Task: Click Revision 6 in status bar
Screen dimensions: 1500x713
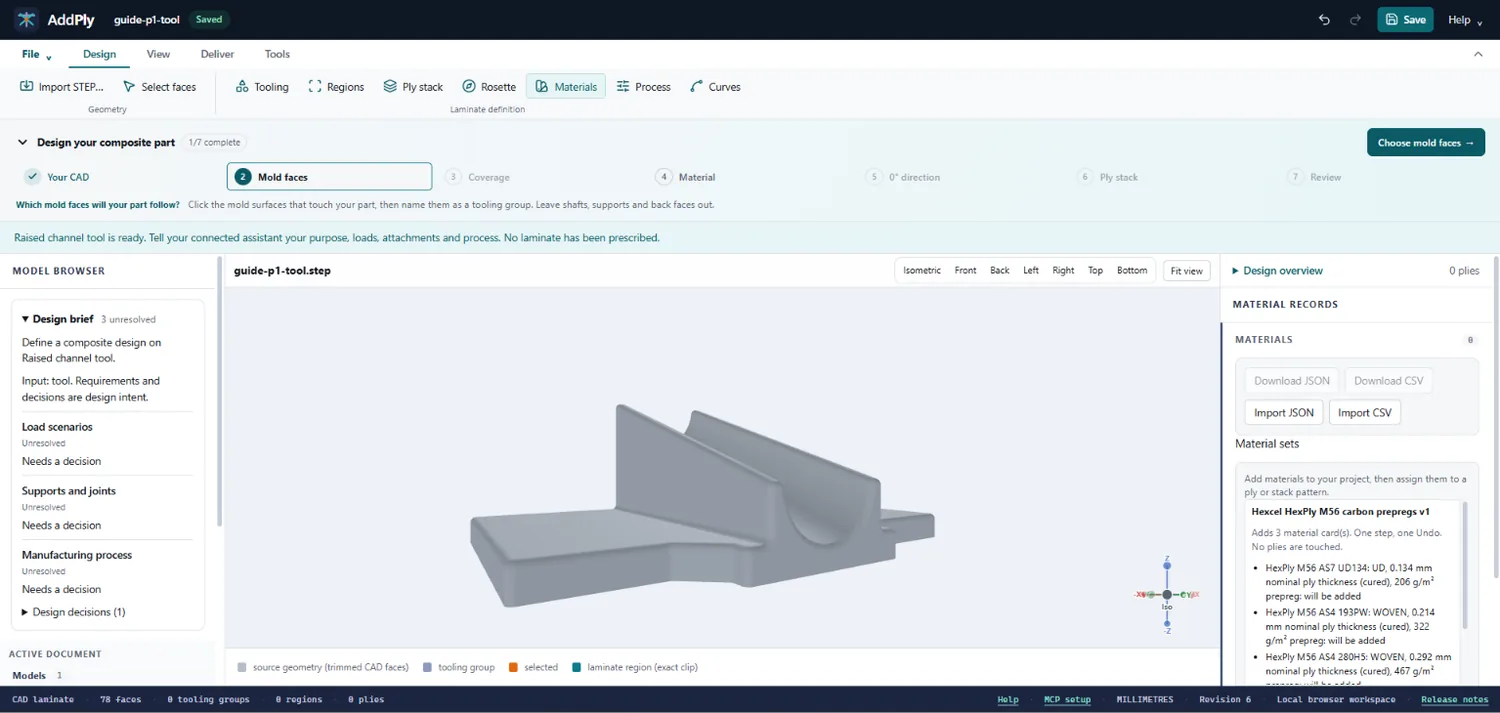Action: 1225,700
